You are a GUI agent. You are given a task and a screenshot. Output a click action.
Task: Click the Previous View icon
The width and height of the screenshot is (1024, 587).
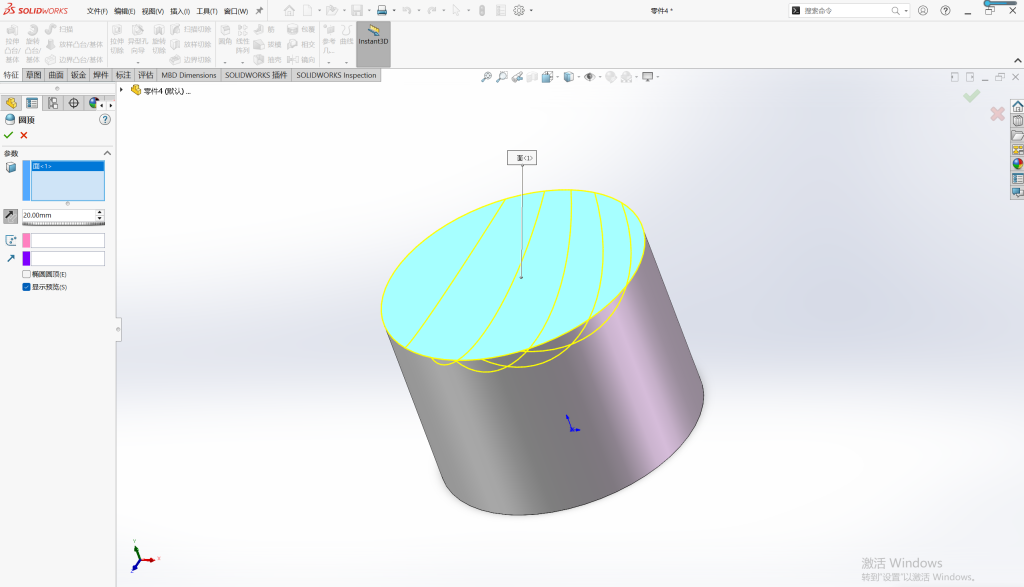[x=517, y=77]
